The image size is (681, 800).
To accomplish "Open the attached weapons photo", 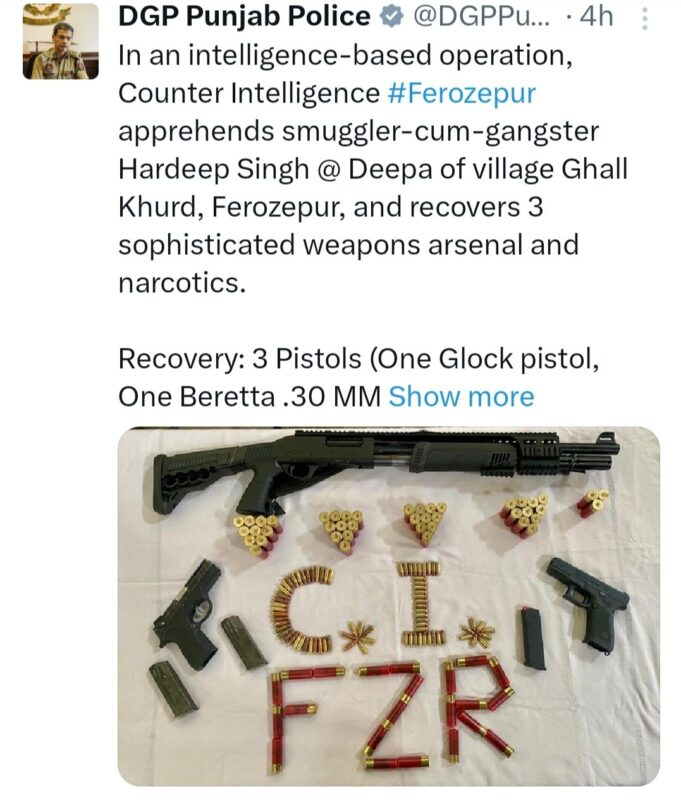I will pyautogui.click(x=389, y=607).
